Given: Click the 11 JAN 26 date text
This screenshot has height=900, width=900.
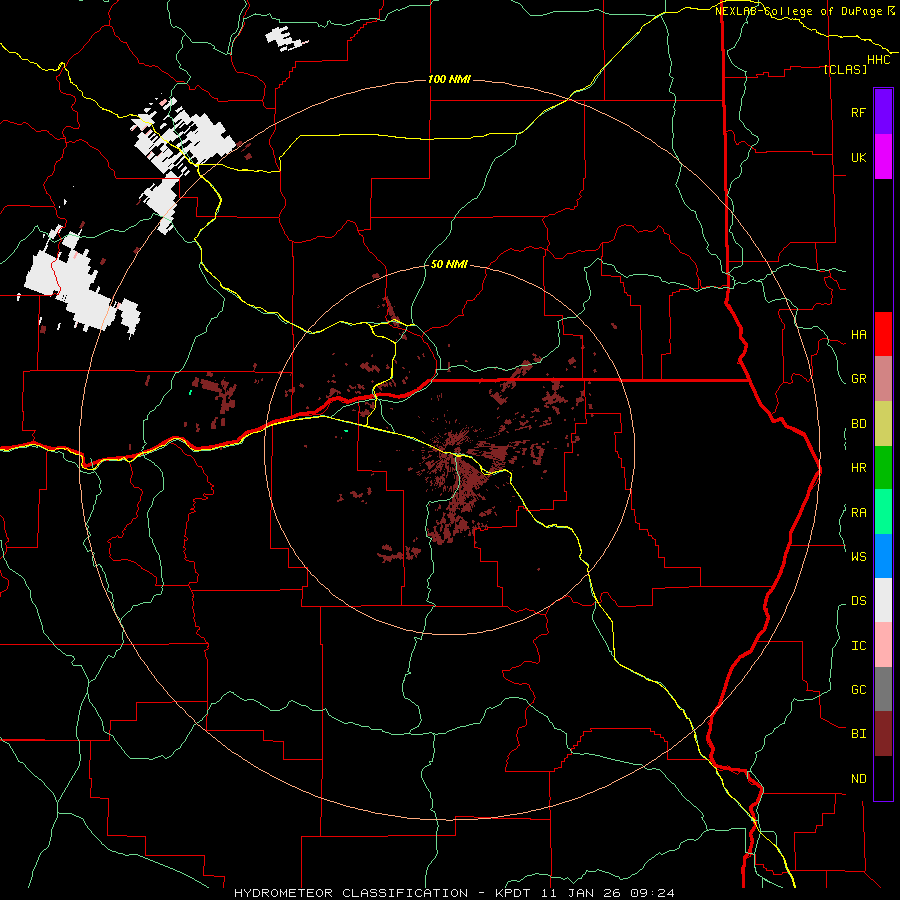Looking at the screenshot, I should click(x=579, y=893).
